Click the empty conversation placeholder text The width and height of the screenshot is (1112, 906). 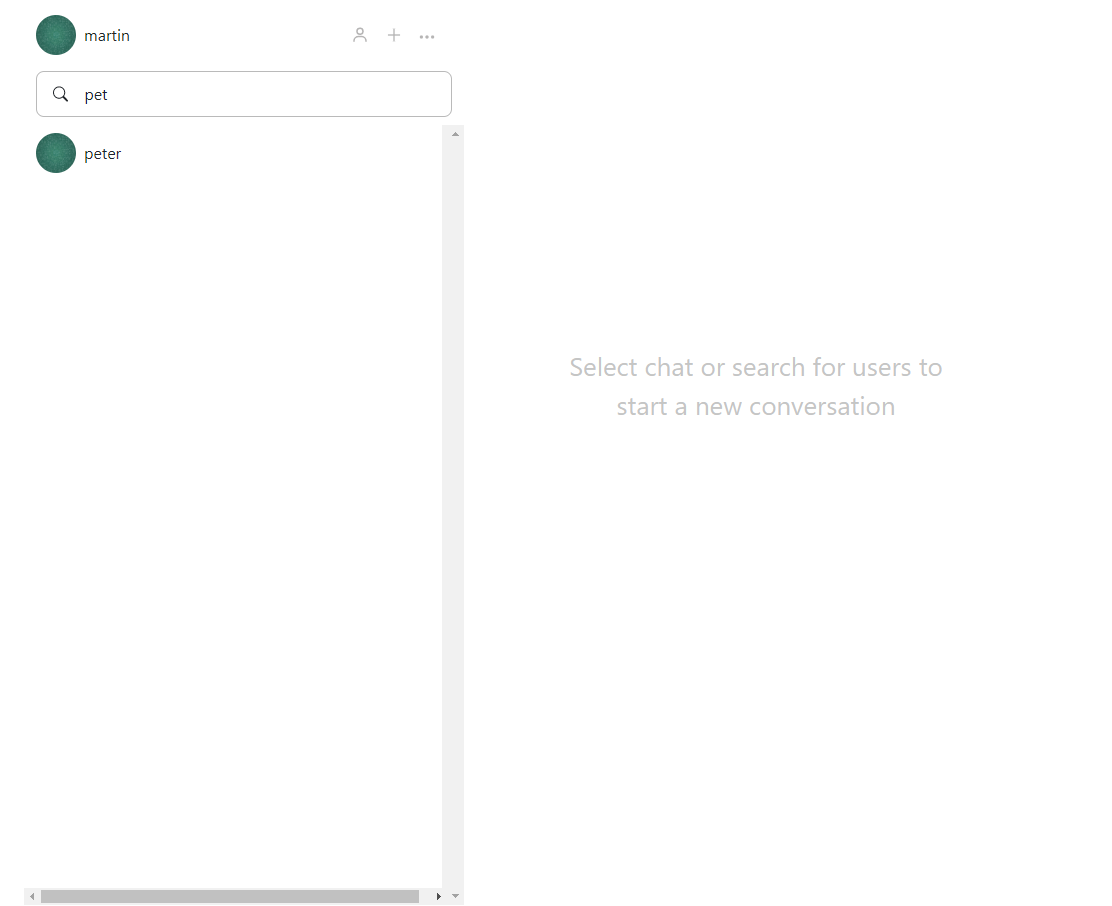755,386
